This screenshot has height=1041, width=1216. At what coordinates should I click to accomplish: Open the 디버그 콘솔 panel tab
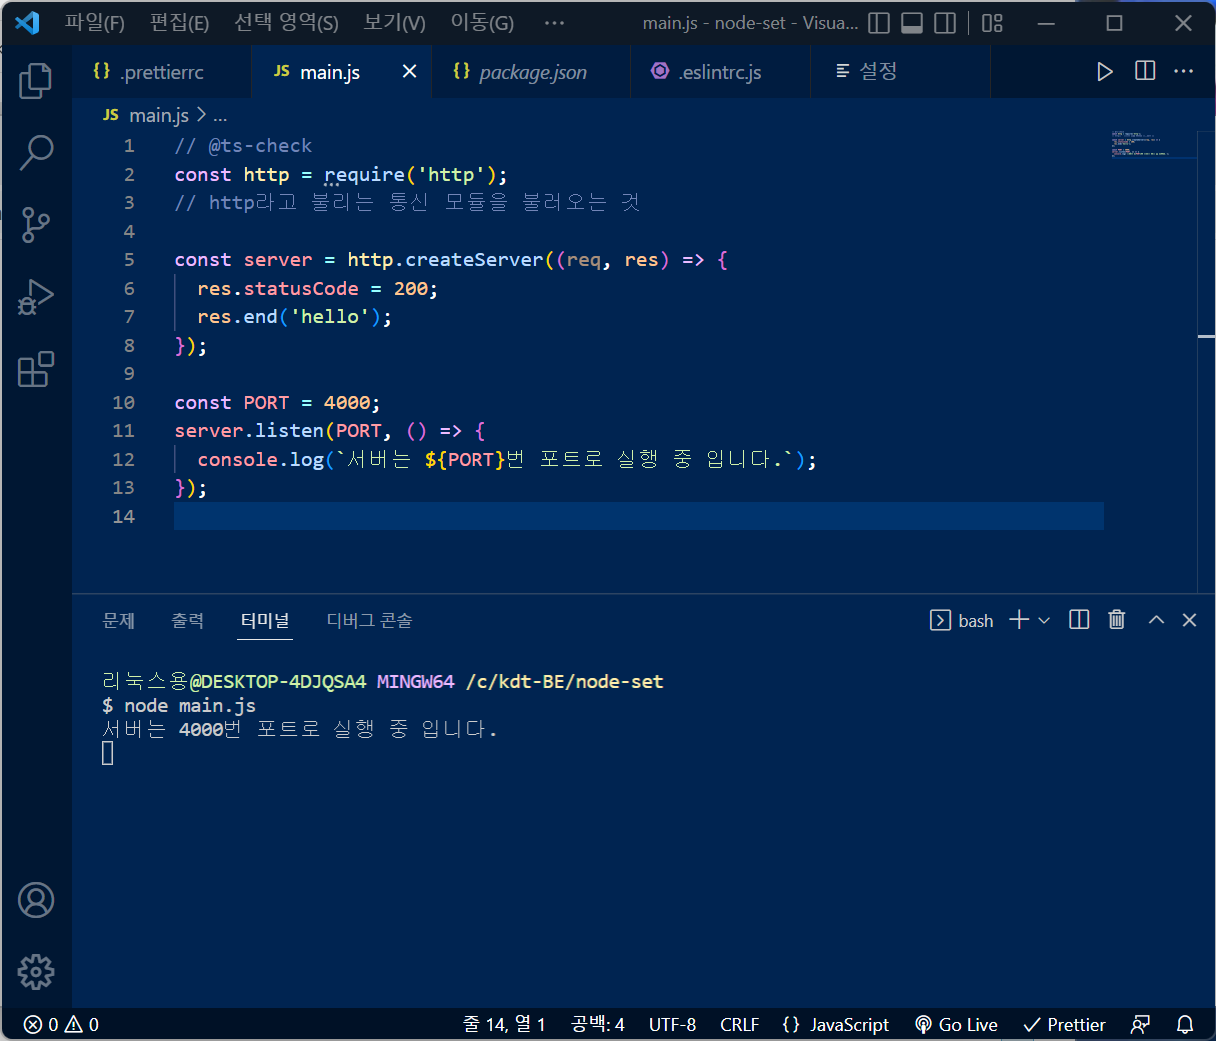coord(369,620)
